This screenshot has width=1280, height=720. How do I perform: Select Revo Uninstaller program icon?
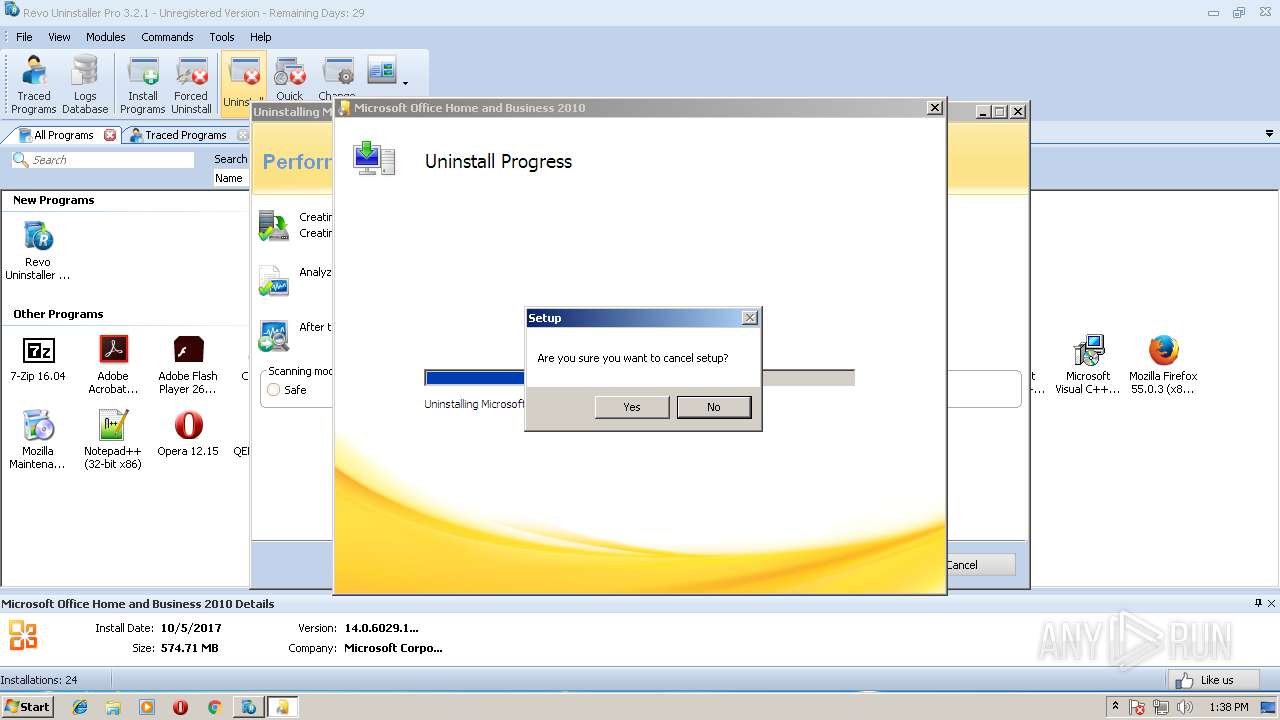(x=38, y=251)
